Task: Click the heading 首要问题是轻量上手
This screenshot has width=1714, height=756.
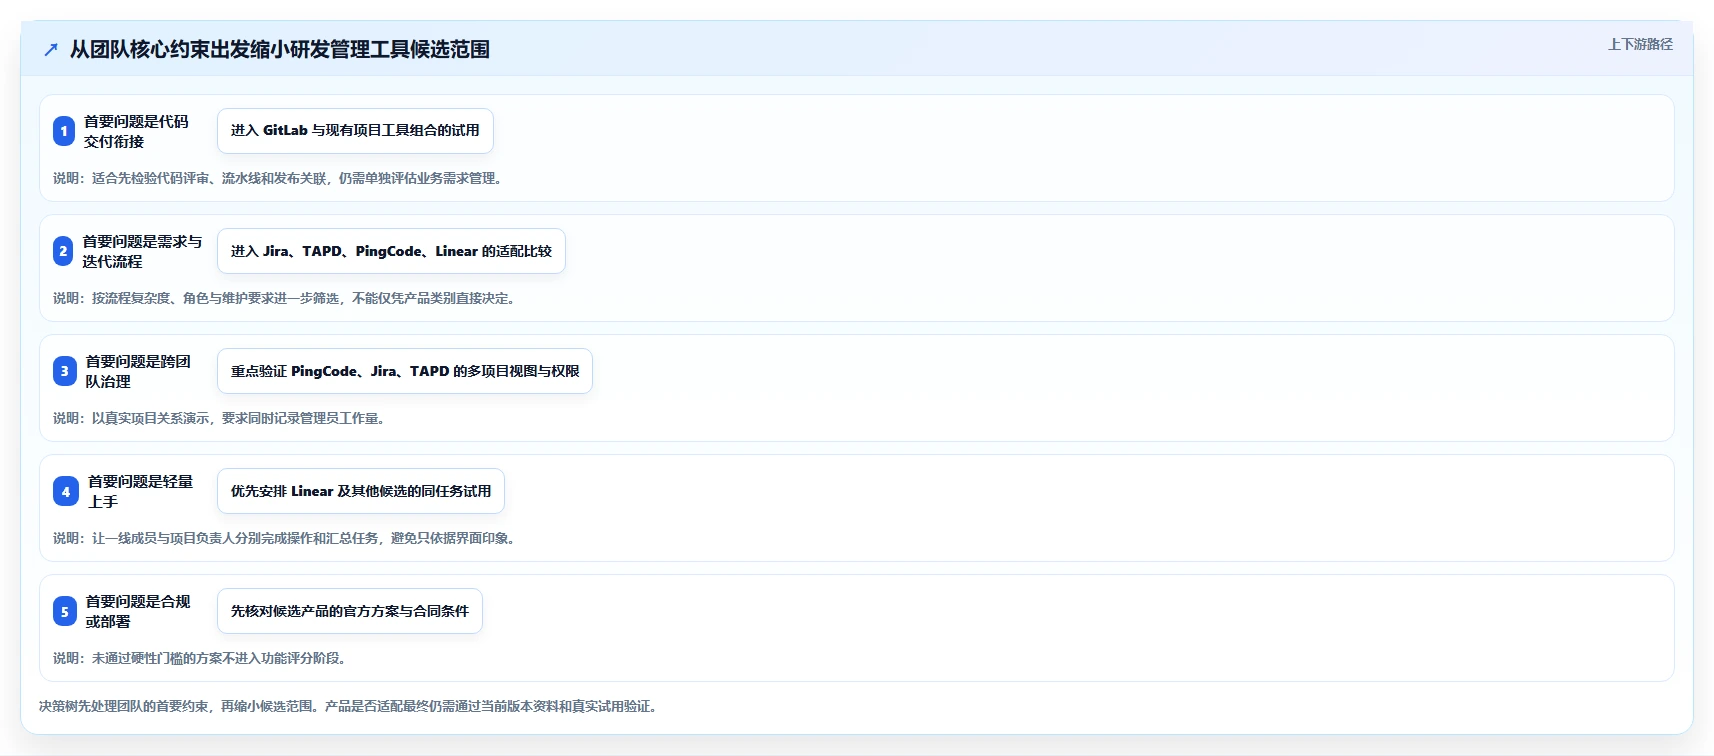Action: click(140, 491)
